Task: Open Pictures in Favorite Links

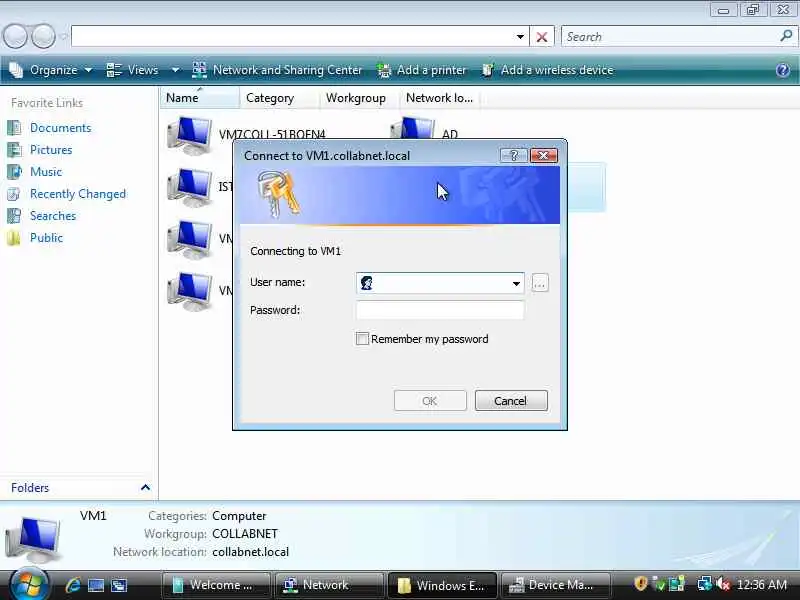Action: pos(51,149)
